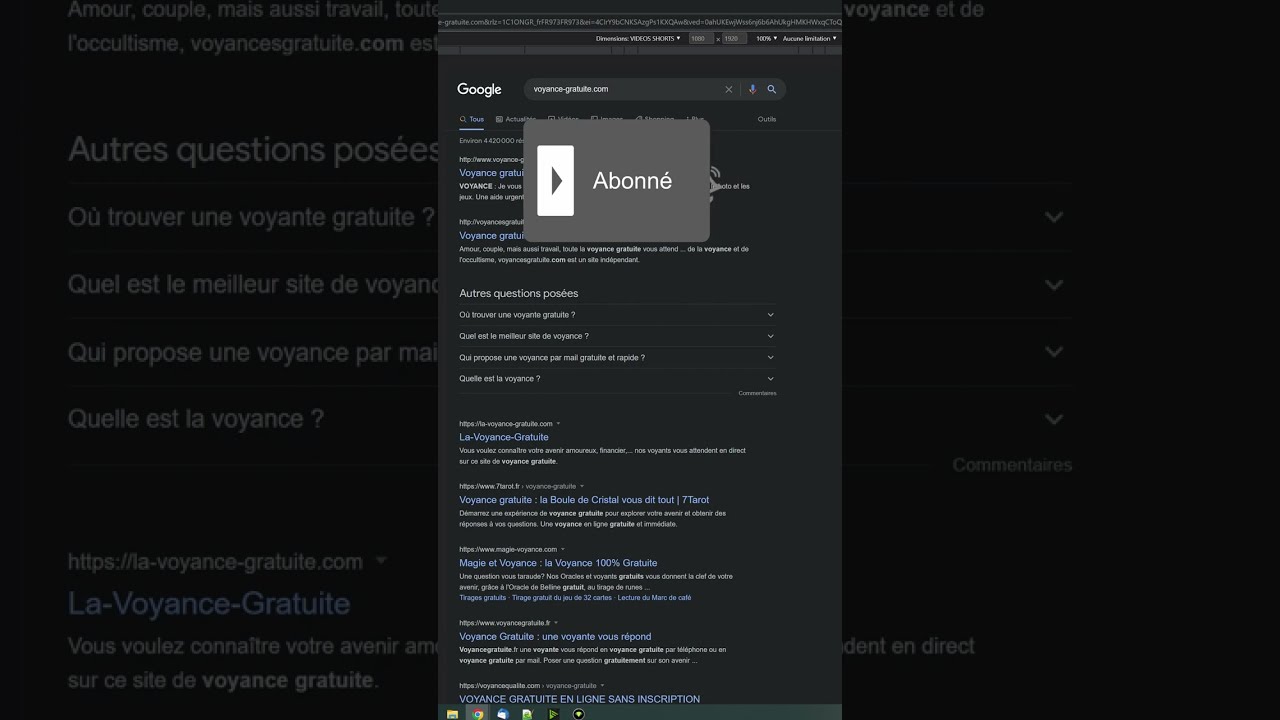Click snippet starting 'Vous voulez connaître votre avenir'

pos(602,456)
